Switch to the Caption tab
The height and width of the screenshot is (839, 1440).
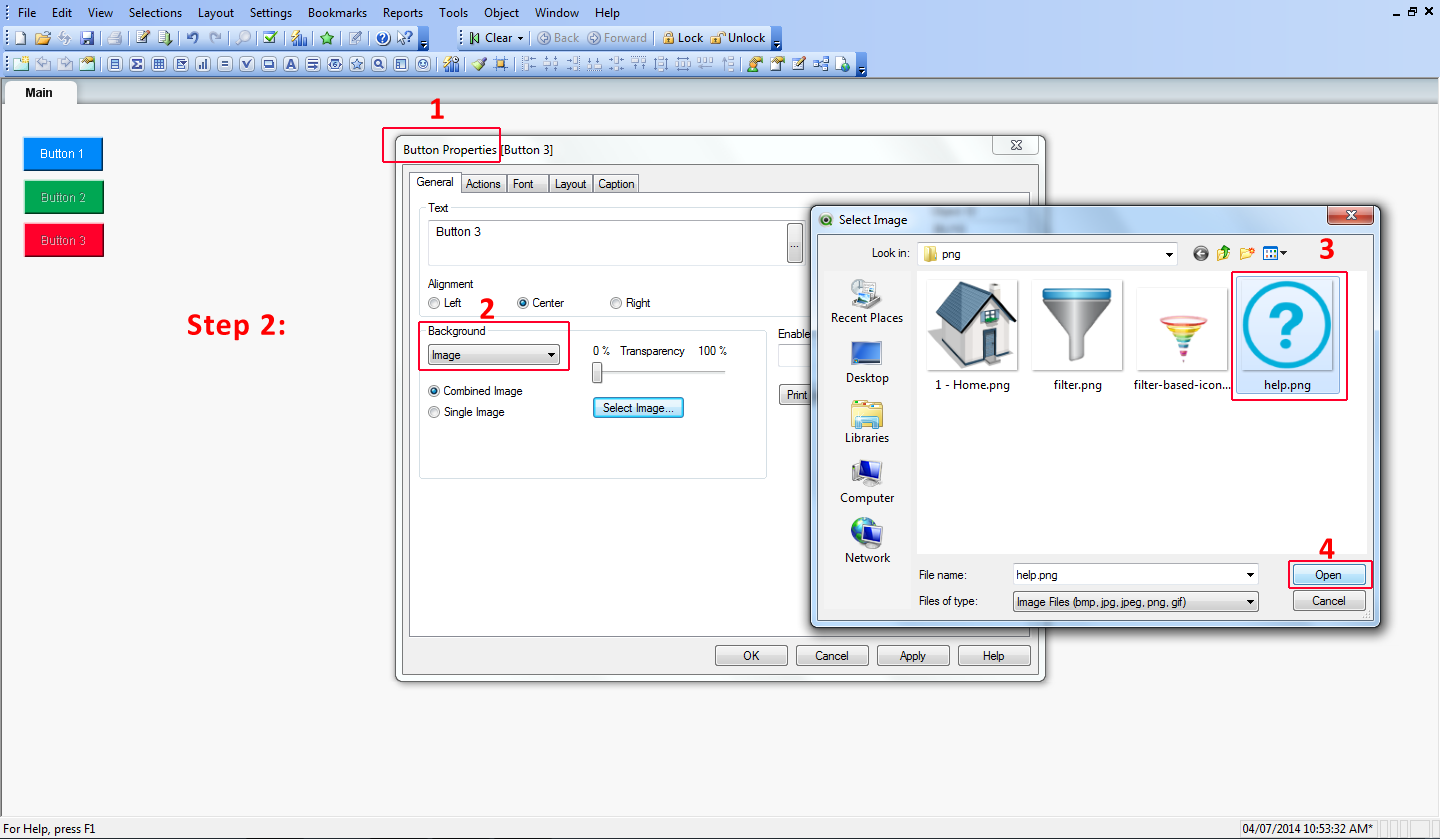[616, 184]
